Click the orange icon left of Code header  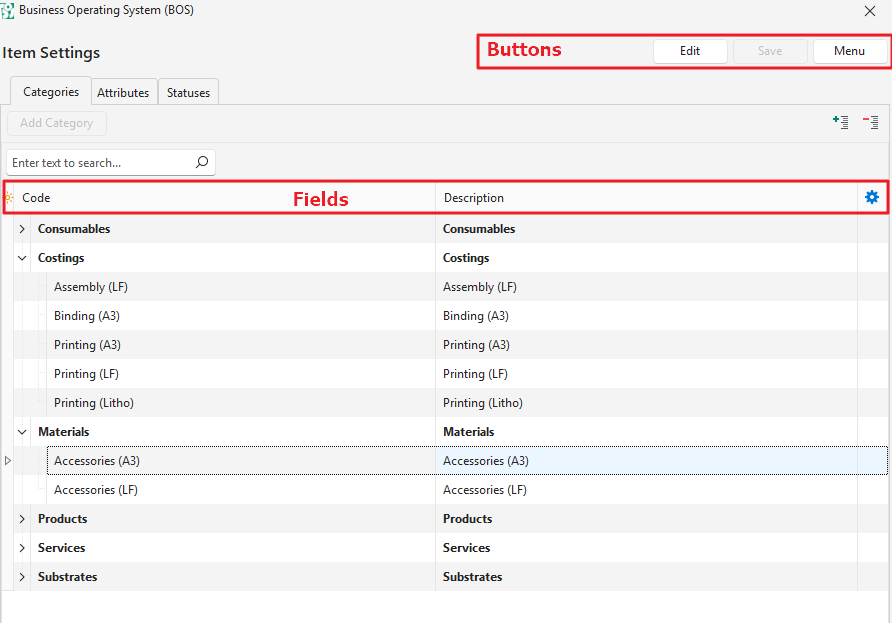9,198
